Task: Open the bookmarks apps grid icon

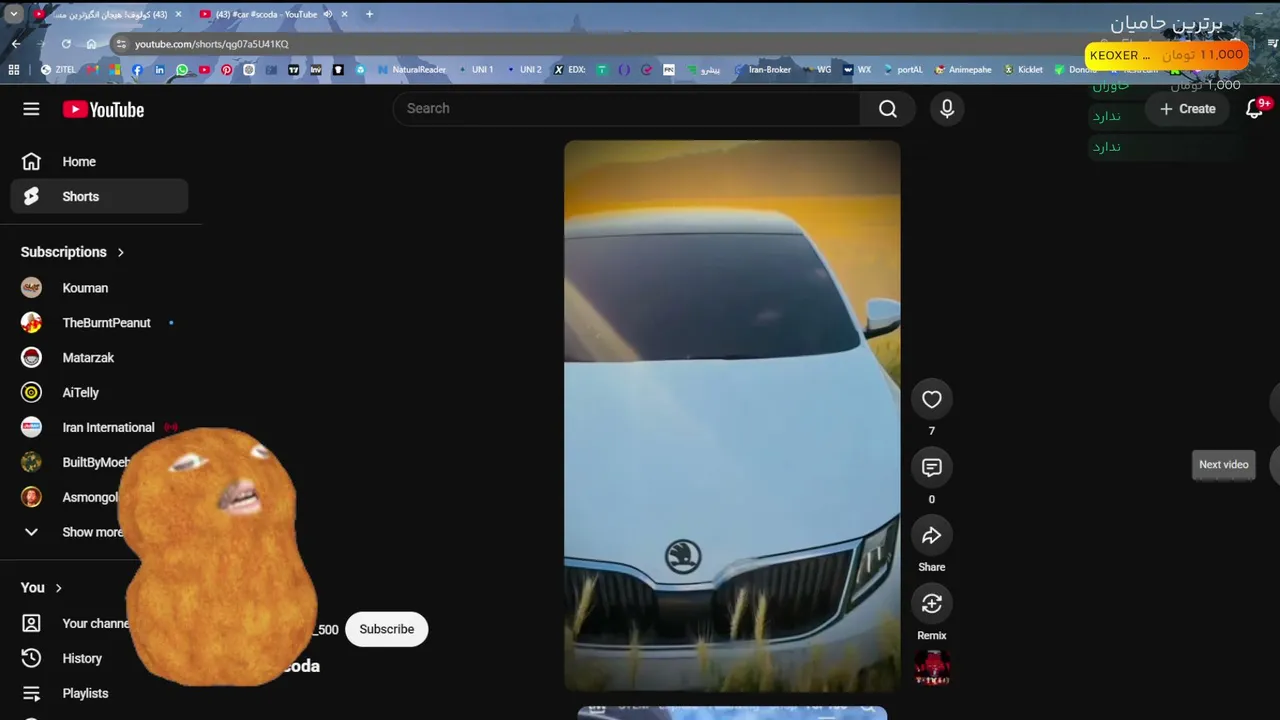Action: 14,70
